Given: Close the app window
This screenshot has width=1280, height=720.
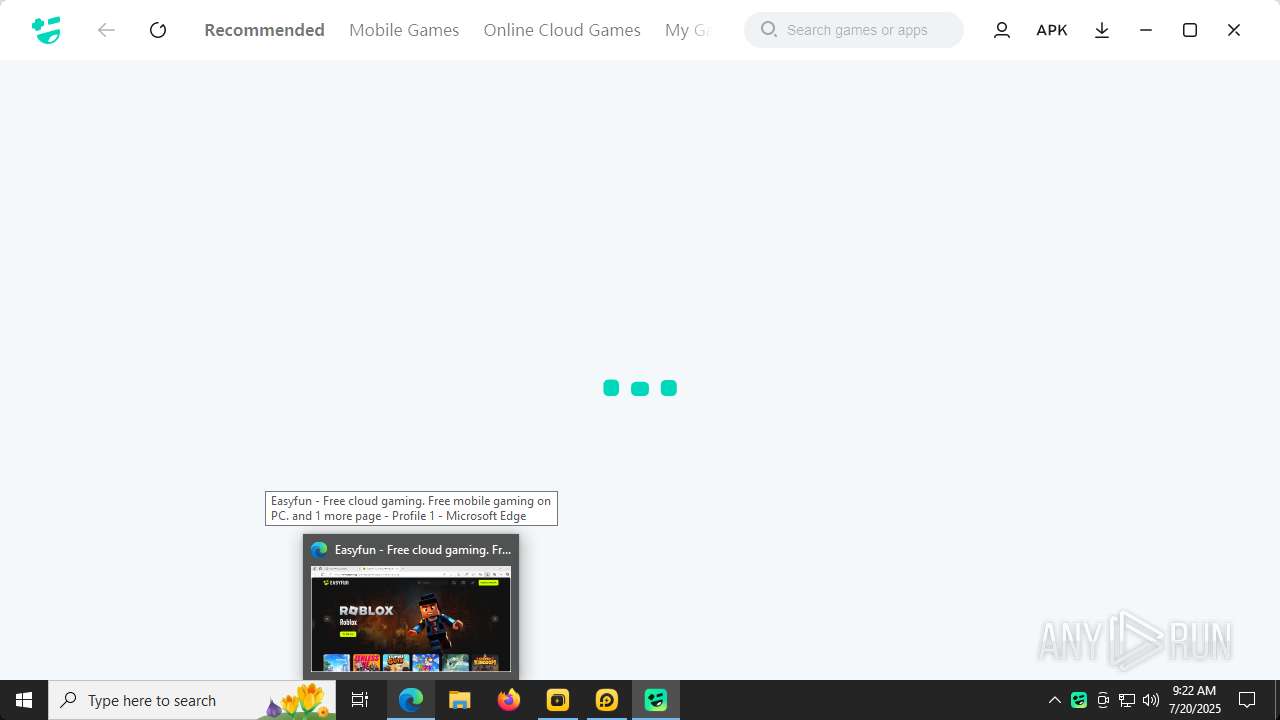Looking at the screenshot, I should point(1234,30).
